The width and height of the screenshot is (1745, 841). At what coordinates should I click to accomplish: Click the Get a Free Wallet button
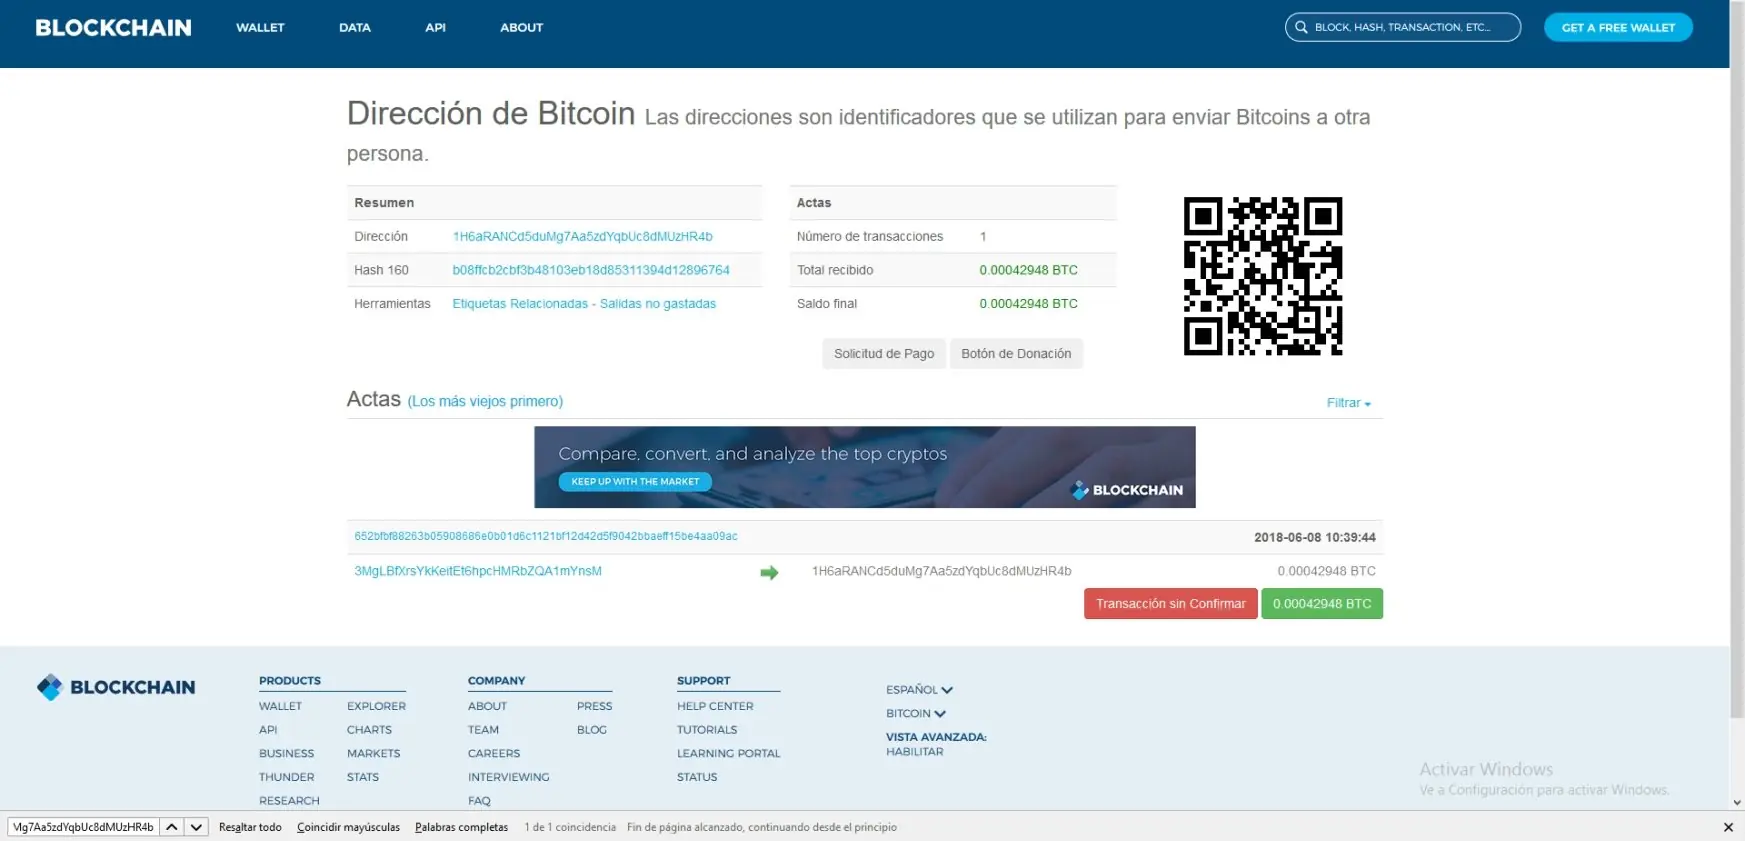pyautogui.click(x=1618, y=28)
